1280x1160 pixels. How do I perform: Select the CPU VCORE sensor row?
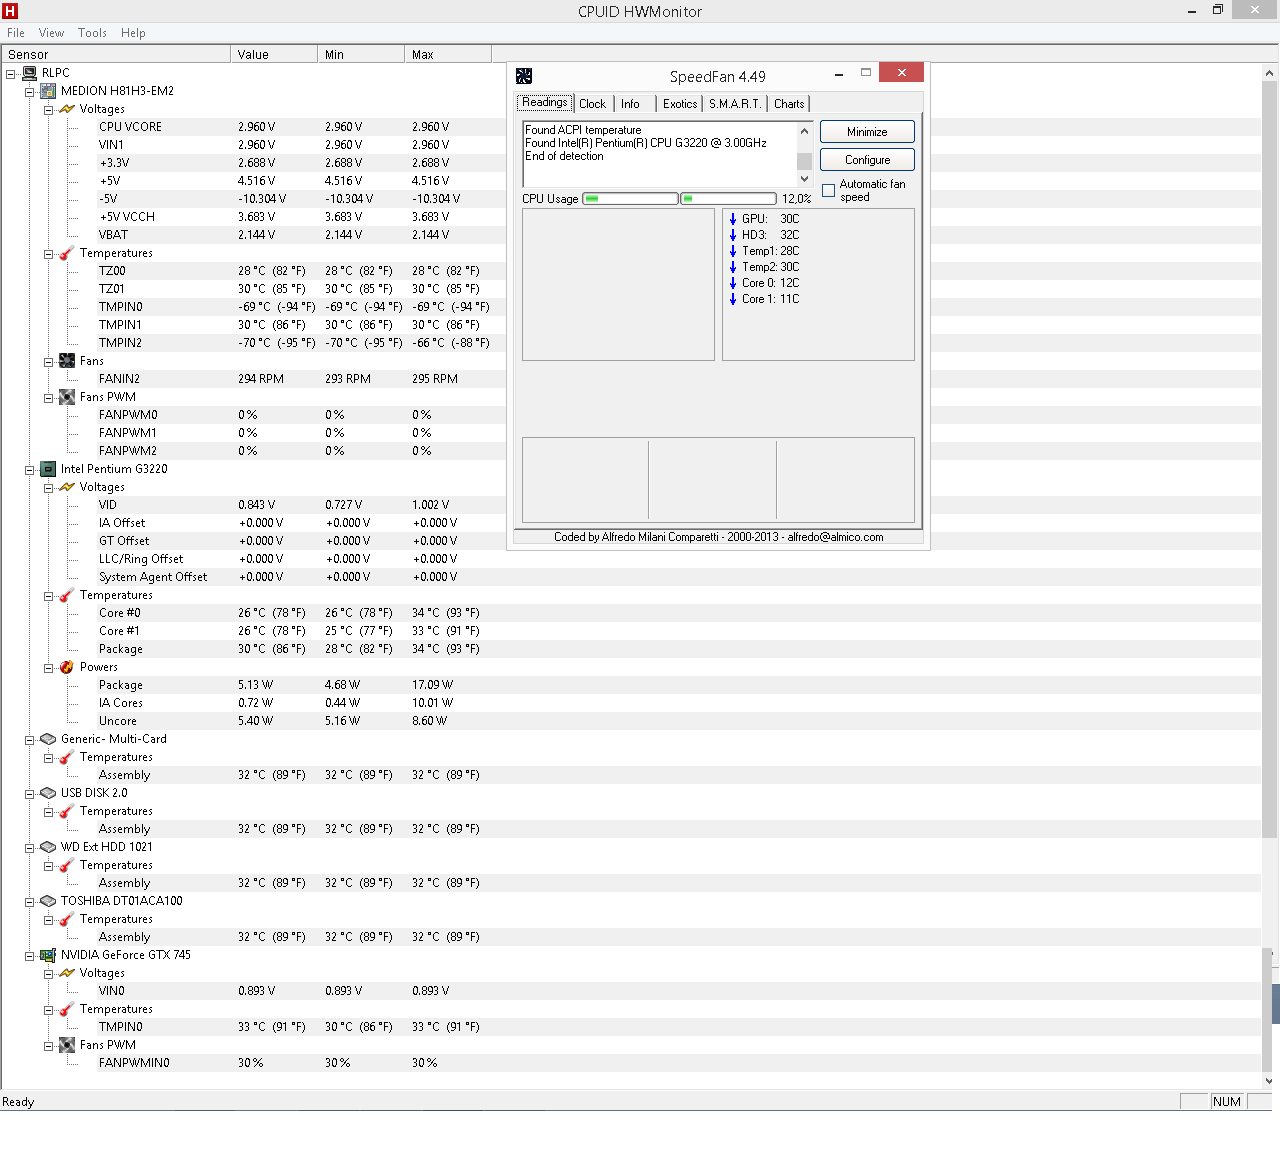tap(630, 127)
